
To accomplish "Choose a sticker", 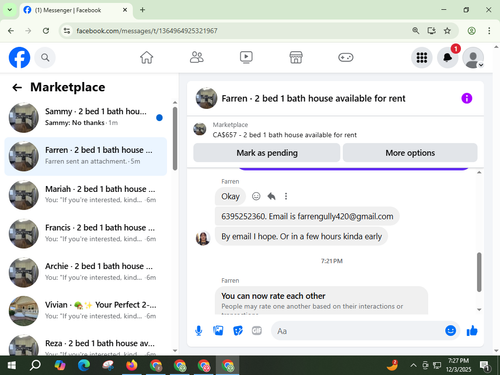I will point(238,331).
